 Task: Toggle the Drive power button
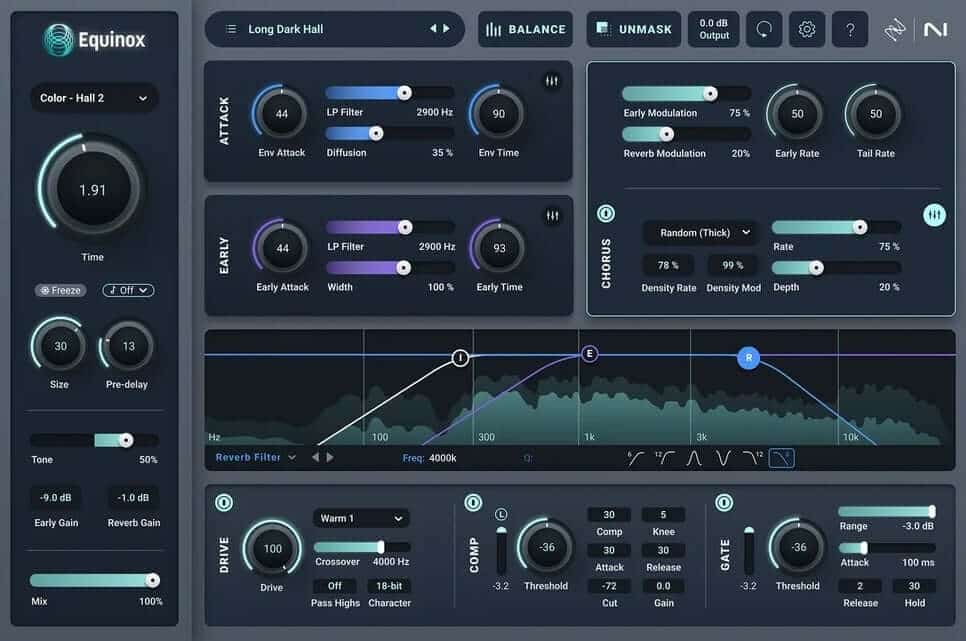click(x=224, y=503)
